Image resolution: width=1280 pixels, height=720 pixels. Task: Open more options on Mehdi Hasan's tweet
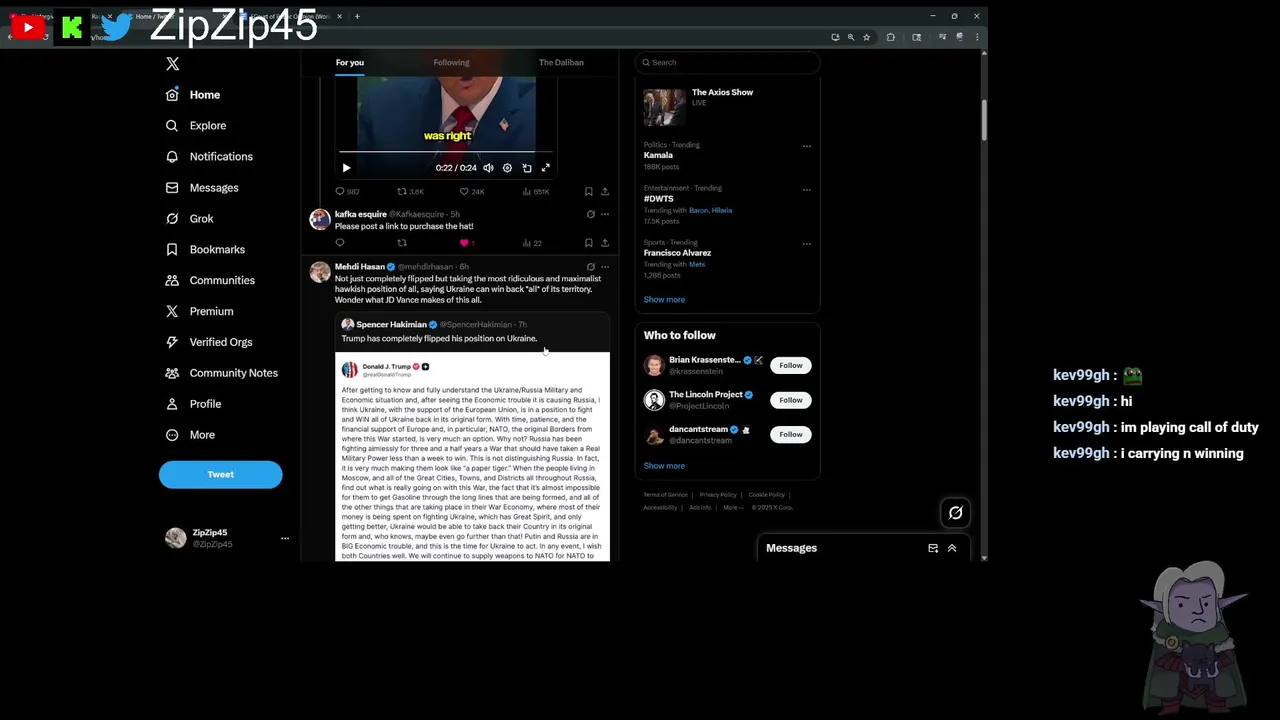tap(605, 267)
